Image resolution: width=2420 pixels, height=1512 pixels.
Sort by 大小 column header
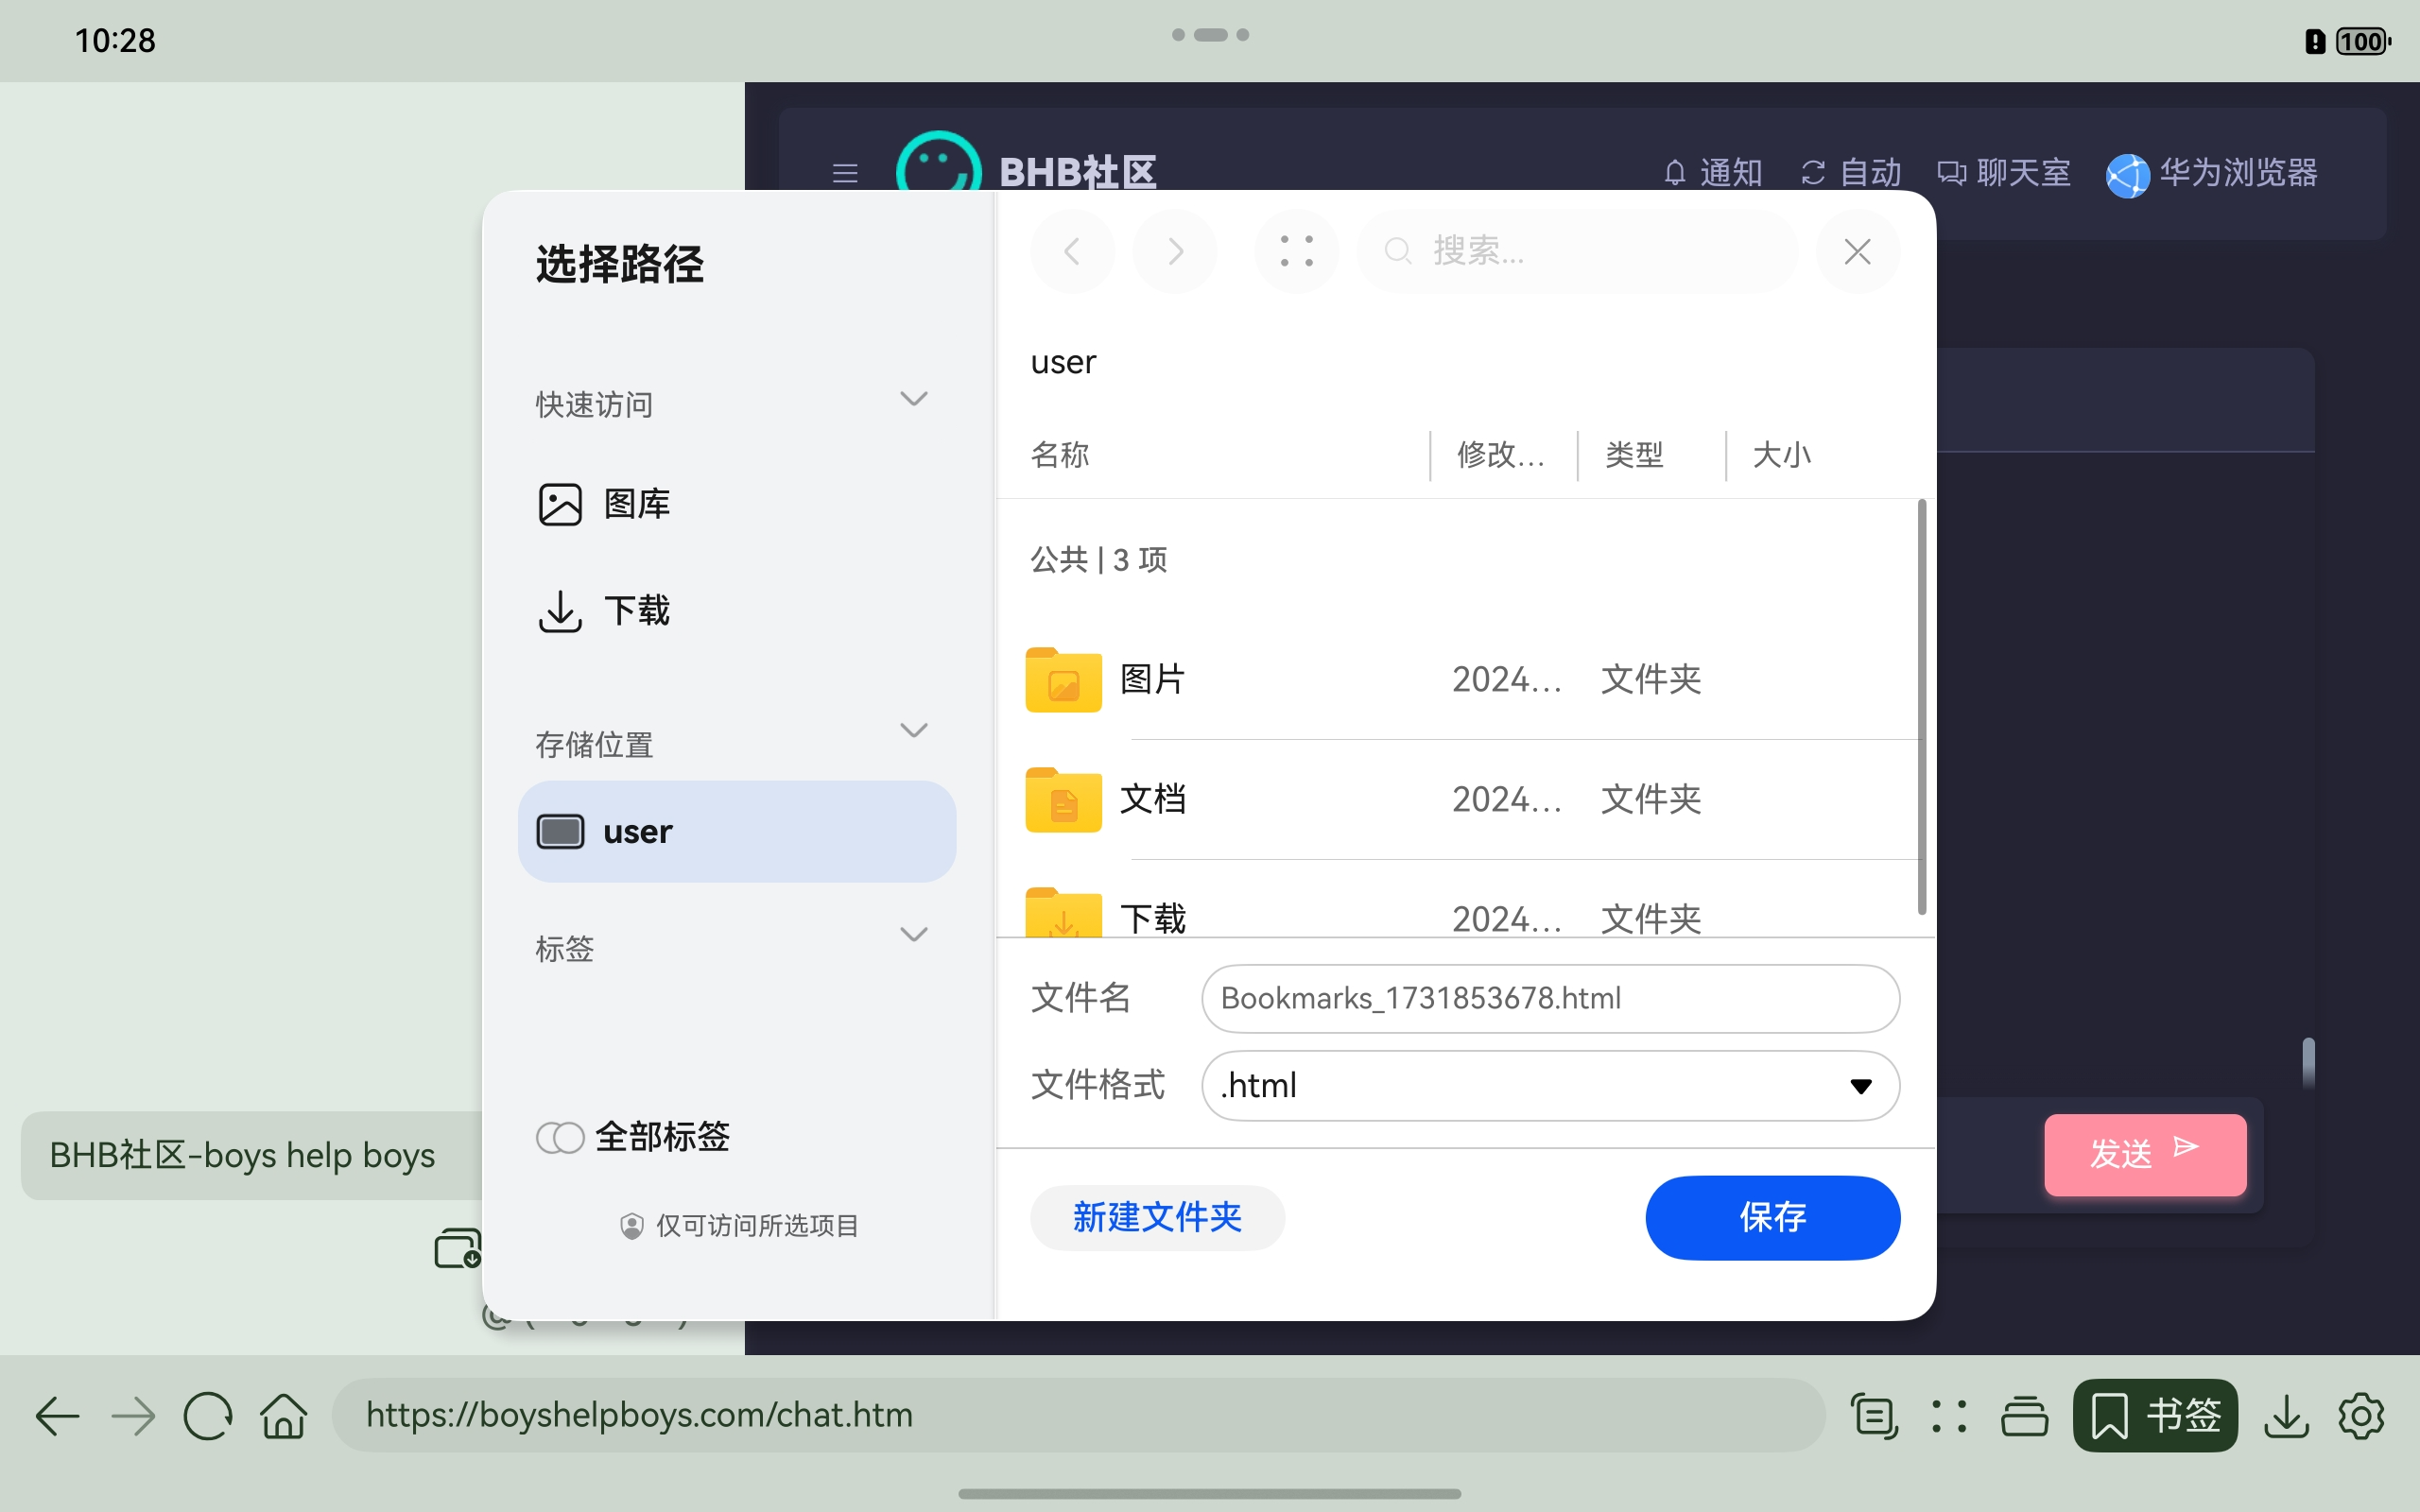point(1781,455)
